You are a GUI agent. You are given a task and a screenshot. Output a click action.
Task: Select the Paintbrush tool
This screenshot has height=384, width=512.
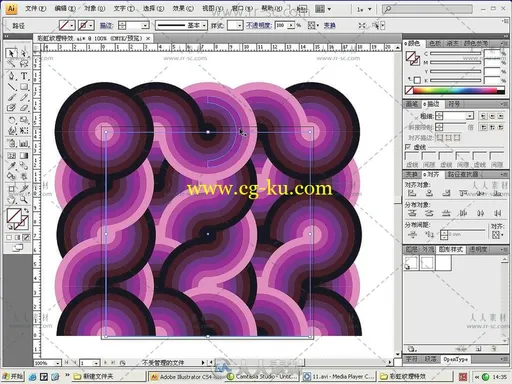click(11, 97)
